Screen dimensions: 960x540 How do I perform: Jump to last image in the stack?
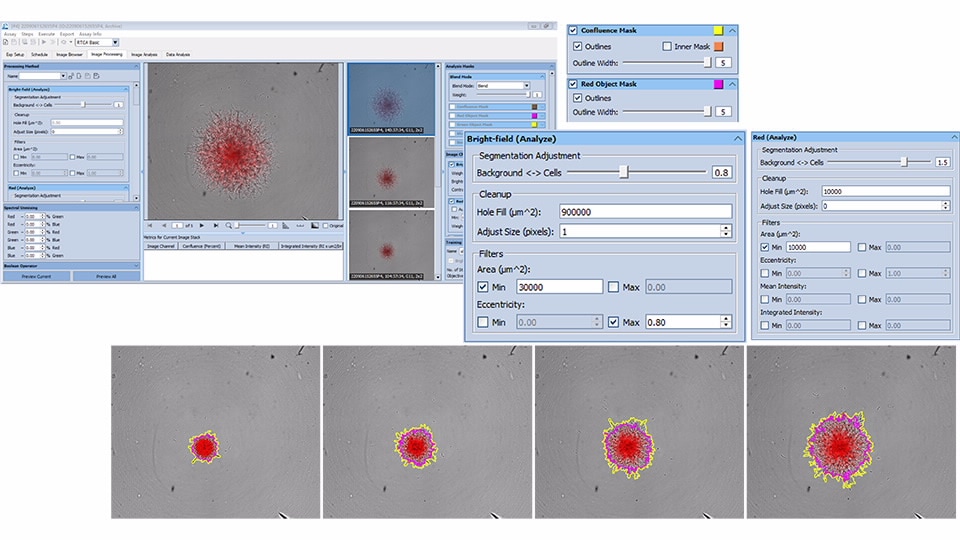click(216, 226)
